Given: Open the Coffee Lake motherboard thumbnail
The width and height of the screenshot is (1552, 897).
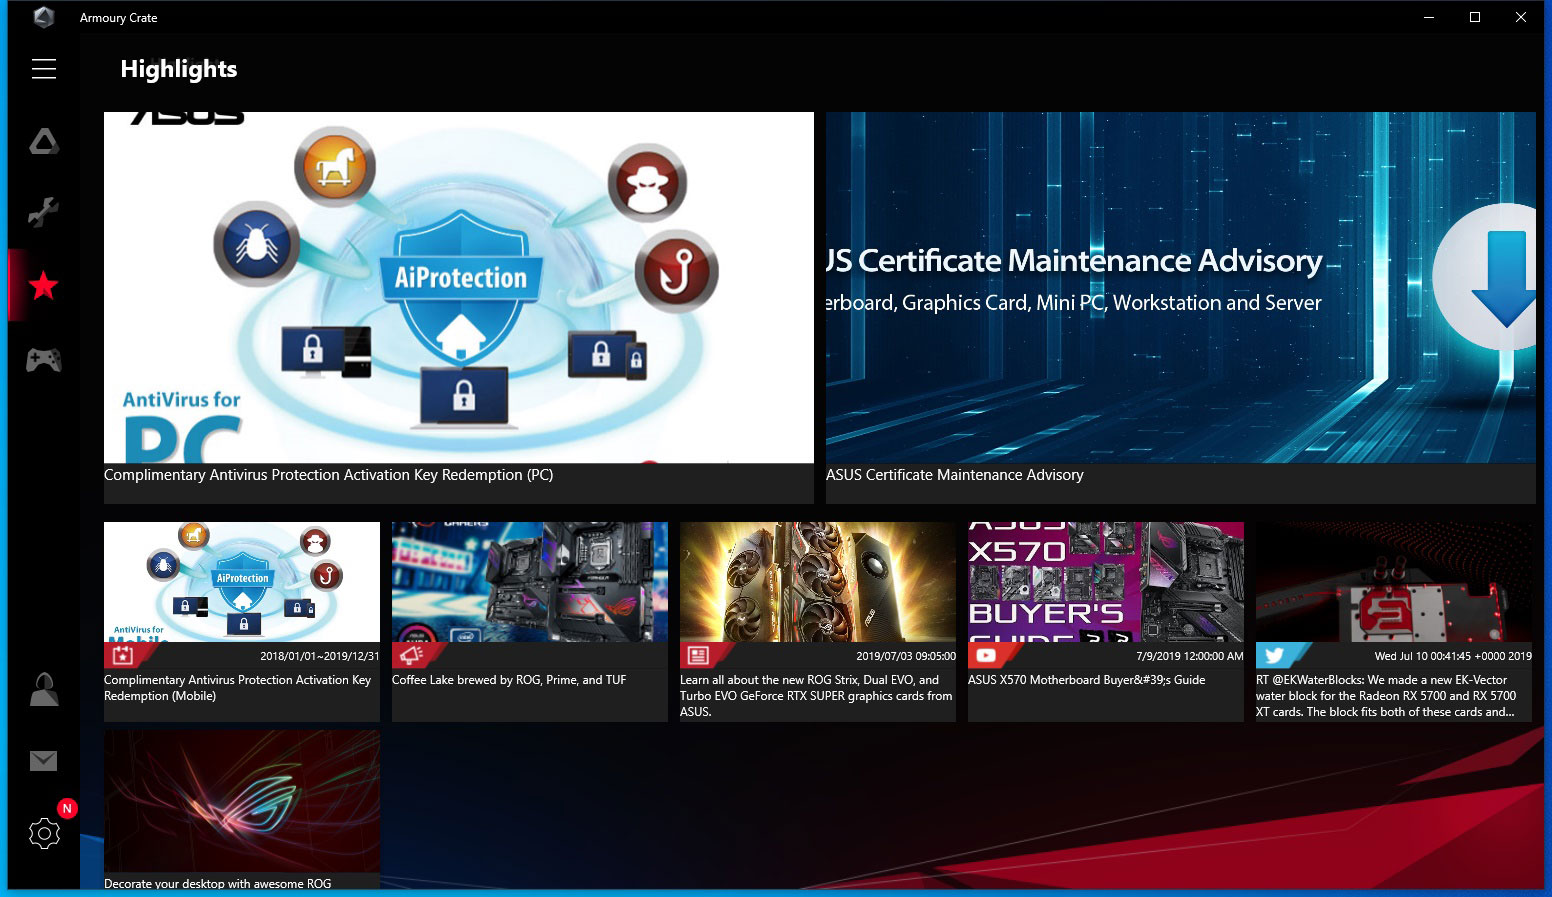Looking at the screenshot, I should point(530,582).
